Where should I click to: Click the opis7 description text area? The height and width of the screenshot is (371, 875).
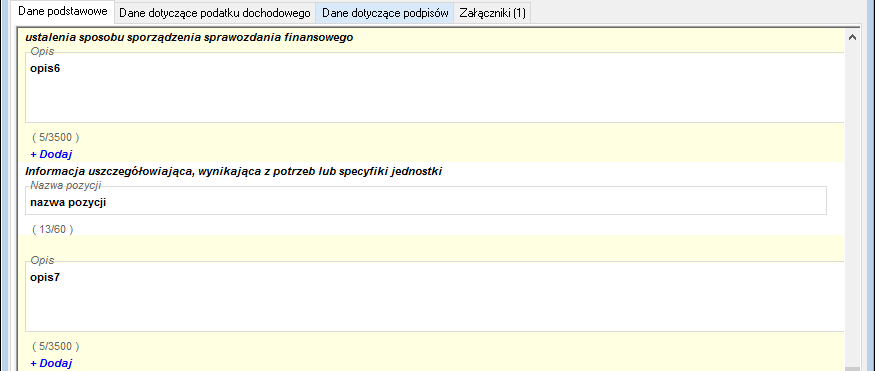tap(435, 297)
